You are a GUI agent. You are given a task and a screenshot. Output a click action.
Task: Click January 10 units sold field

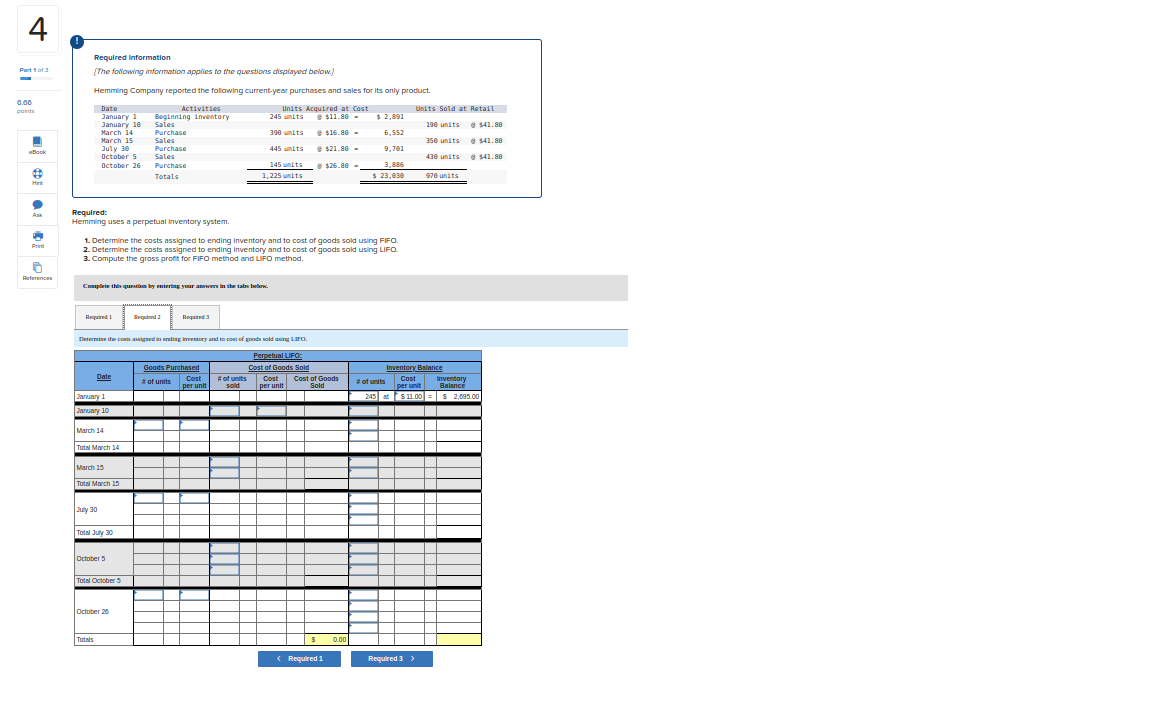click(x=224, y=411)
